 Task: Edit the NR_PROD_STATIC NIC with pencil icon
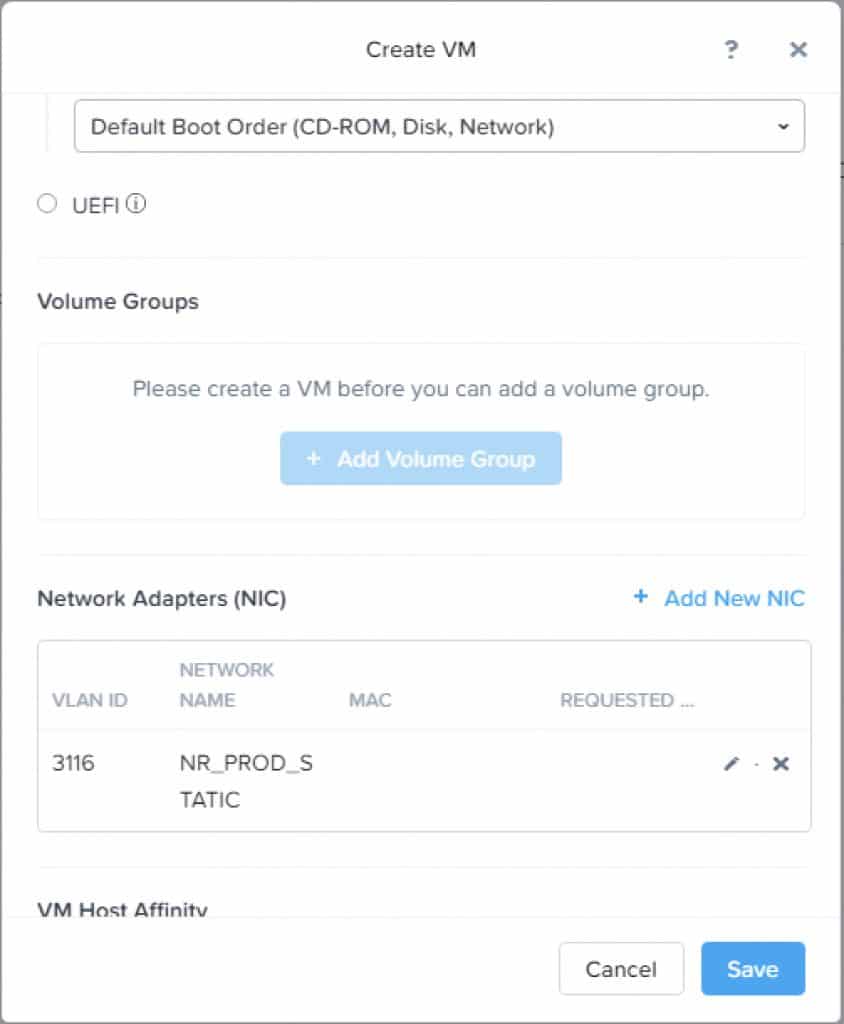pyautogui.click(x=732, y=763)
